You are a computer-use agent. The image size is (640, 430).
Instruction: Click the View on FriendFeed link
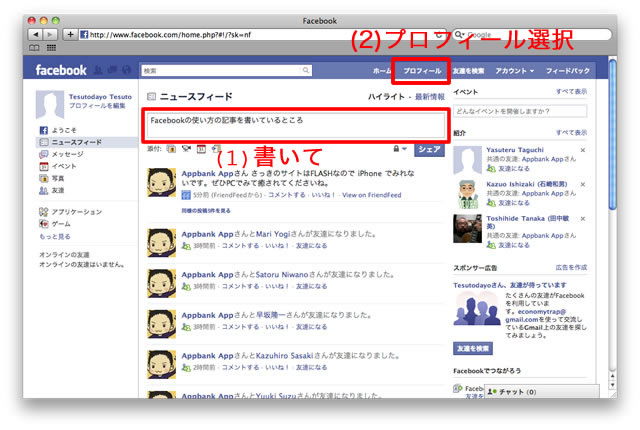click(x=371, y=195)
